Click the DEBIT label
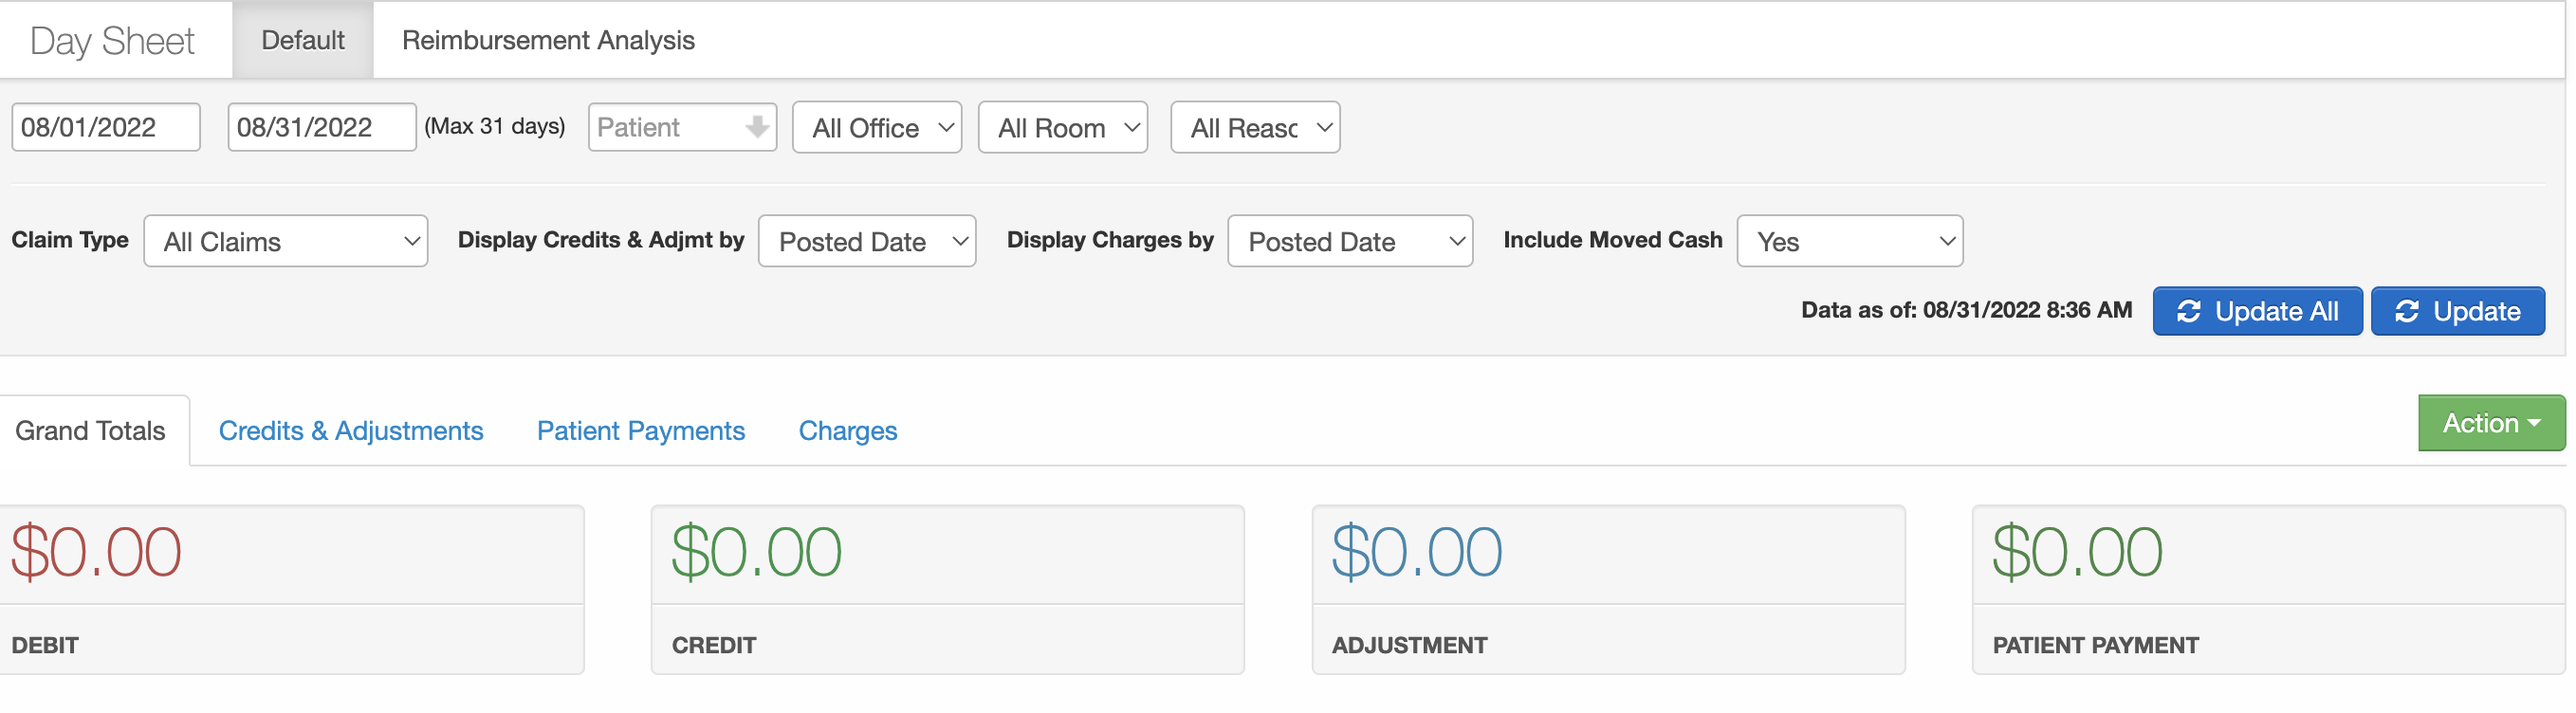The width and height of the screenshot is (2576, 713). 45,645
